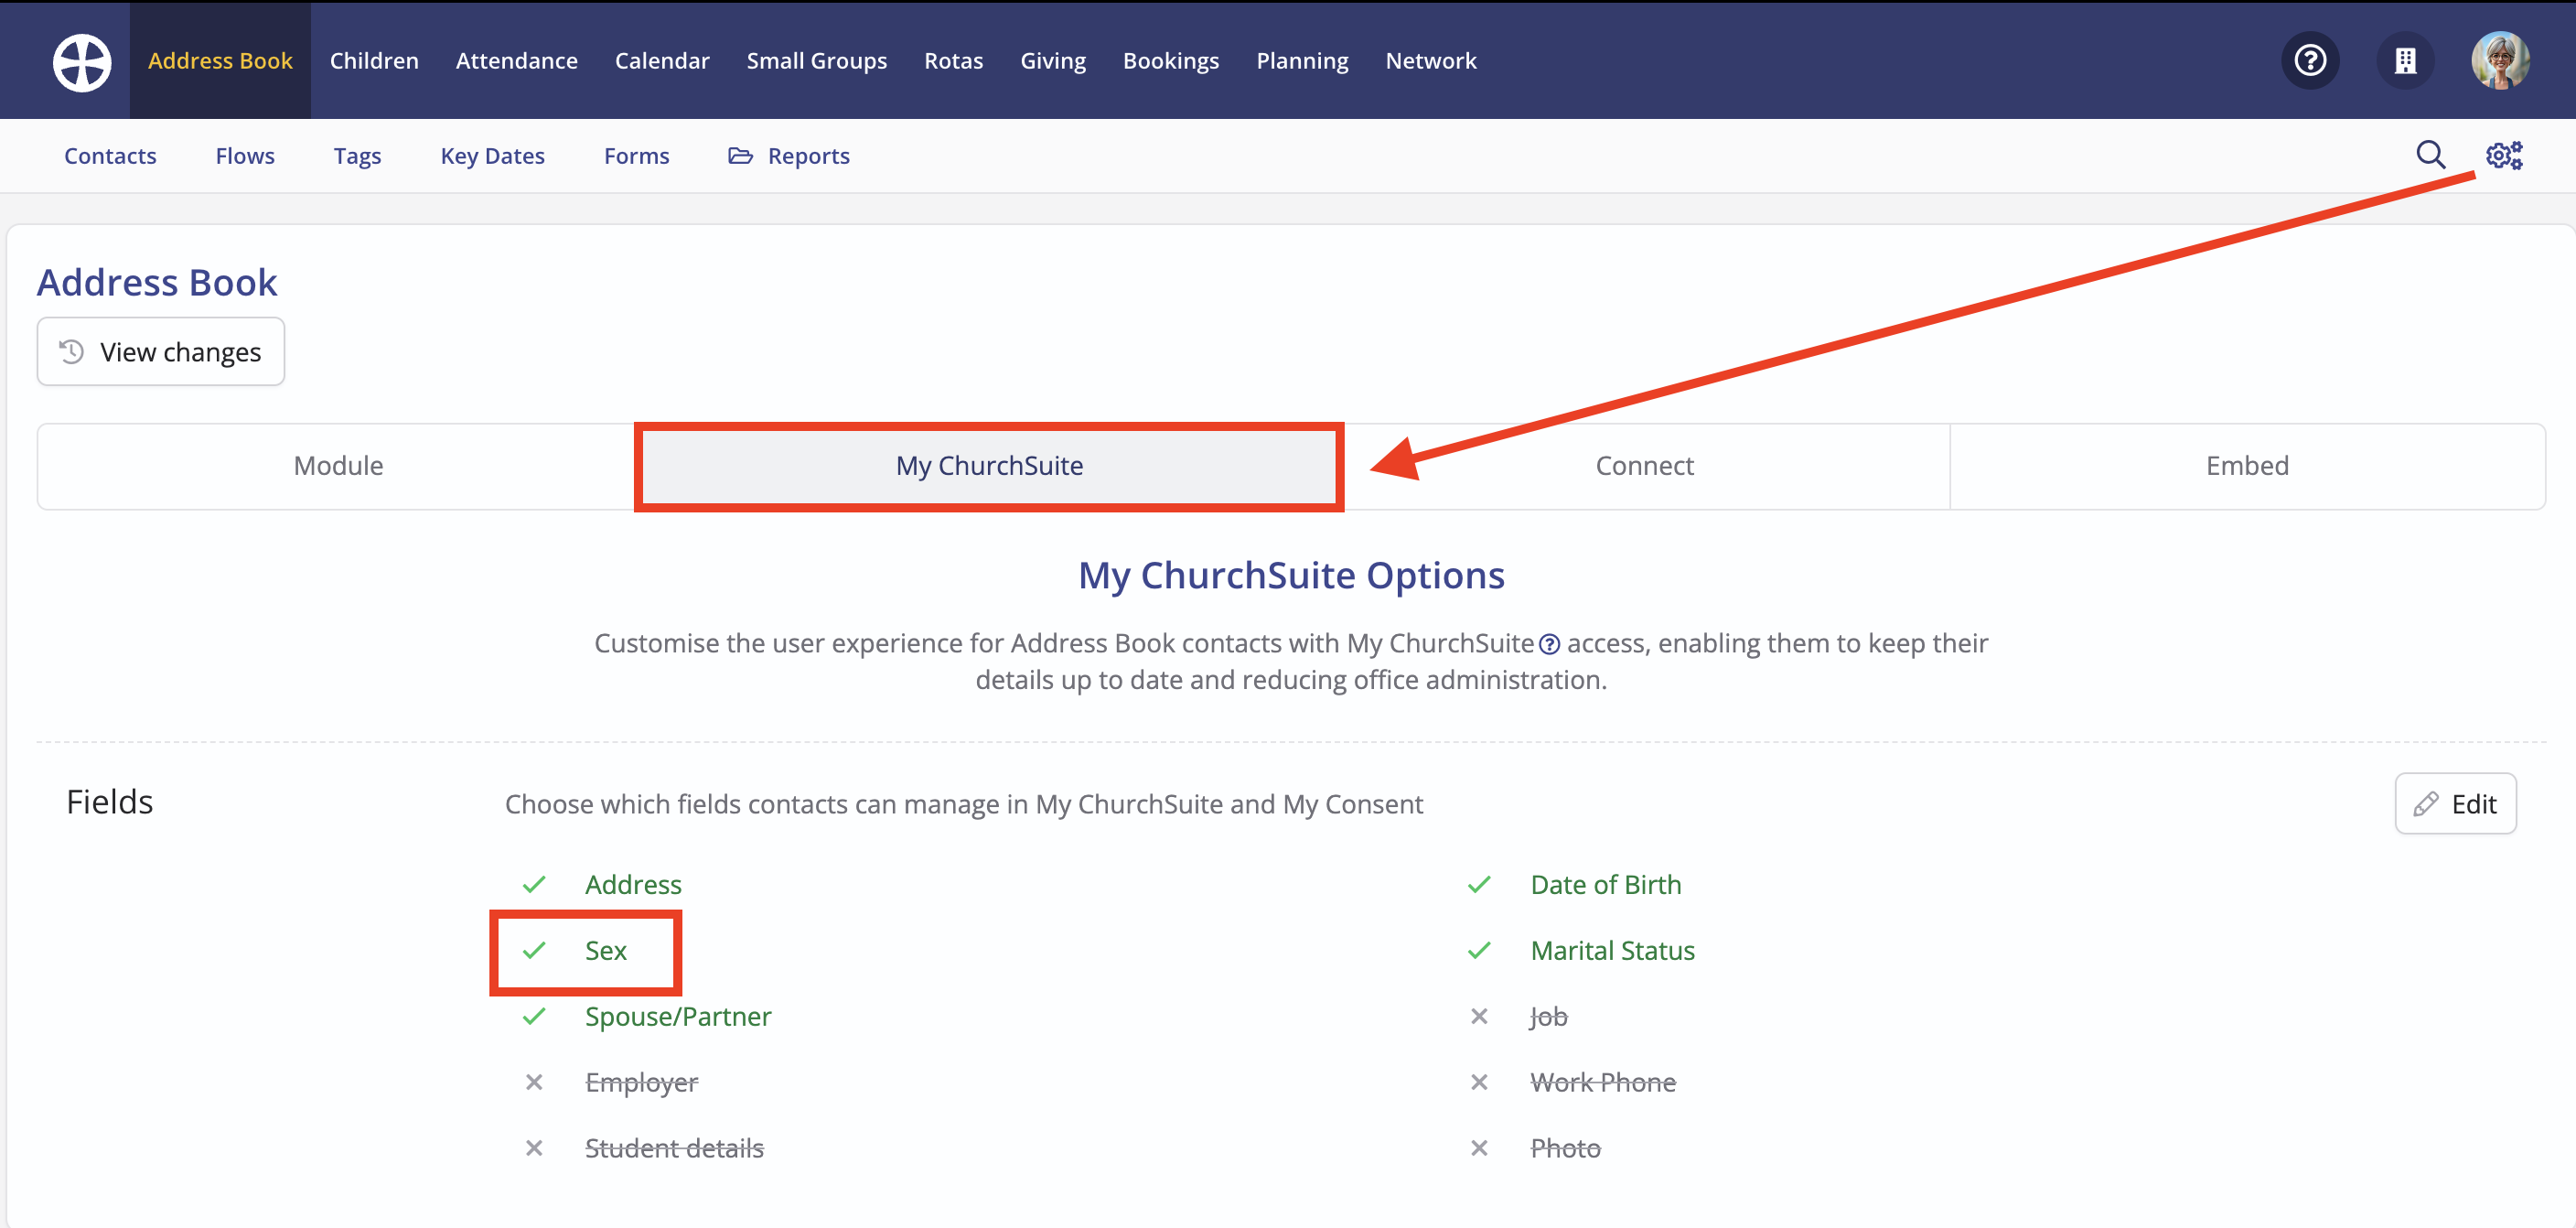Go to the Tags section
Screen dimensions: 2576x1228
[357, 156]
